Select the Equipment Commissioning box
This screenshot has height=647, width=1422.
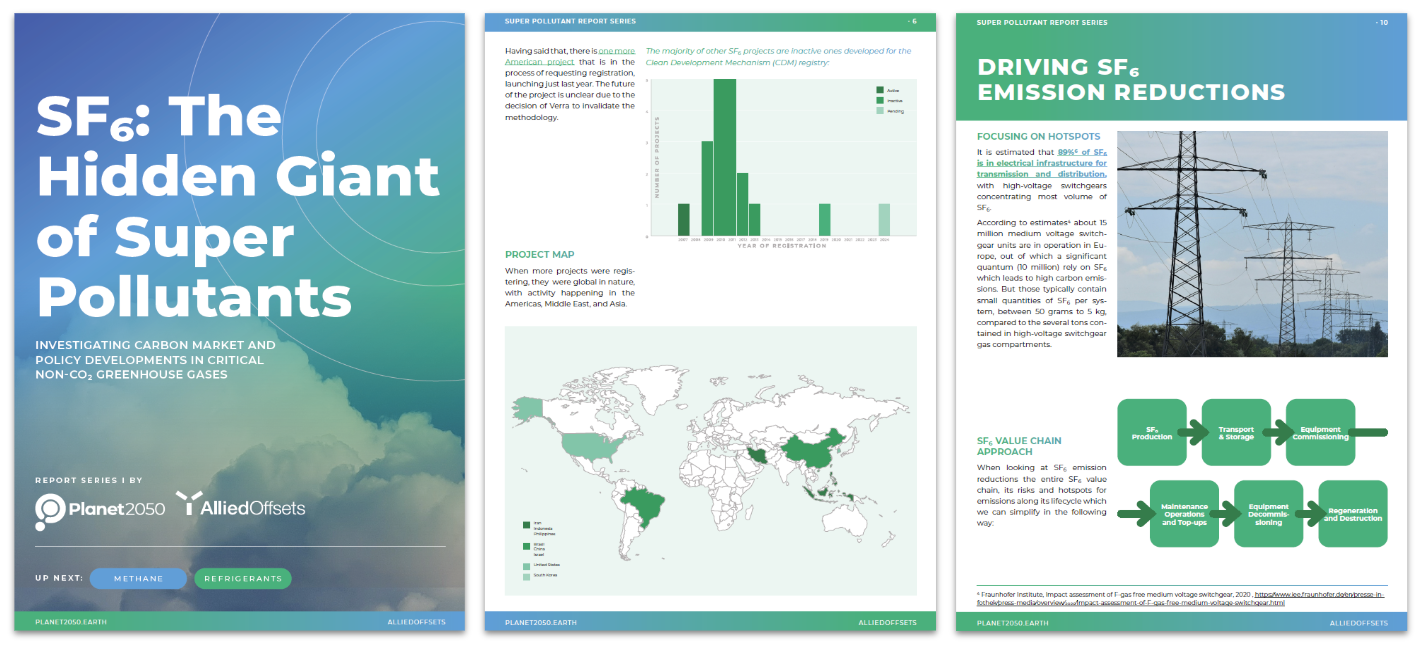pos(1320,432)
